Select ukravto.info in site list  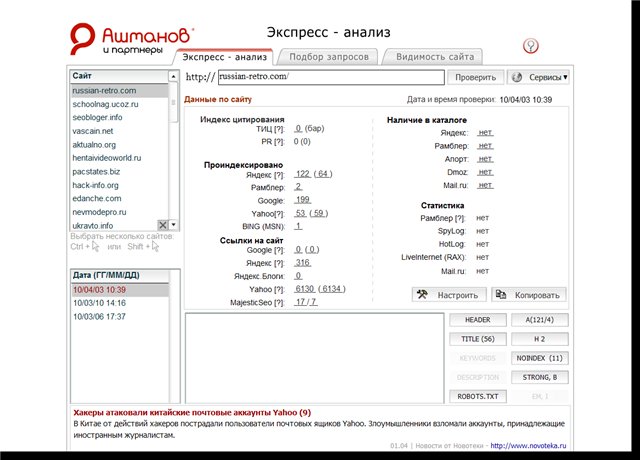pyautogui.click(x=114, y=225)
